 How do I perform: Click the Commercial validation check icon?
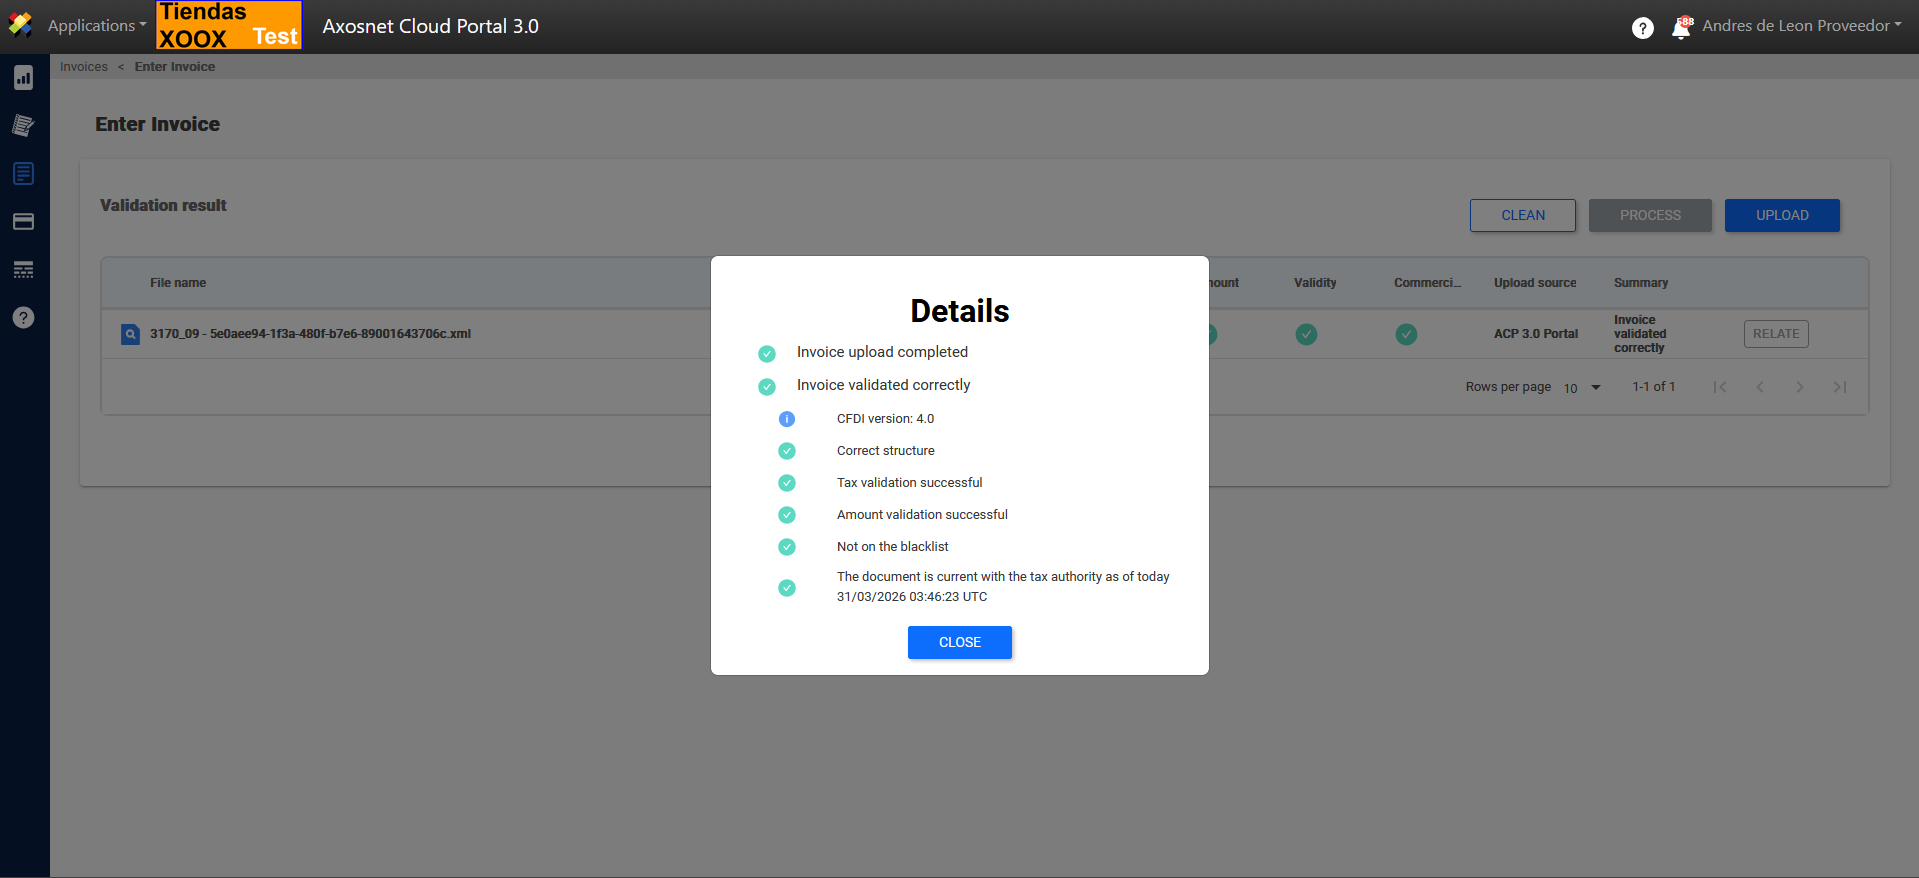pos(1406,334)
